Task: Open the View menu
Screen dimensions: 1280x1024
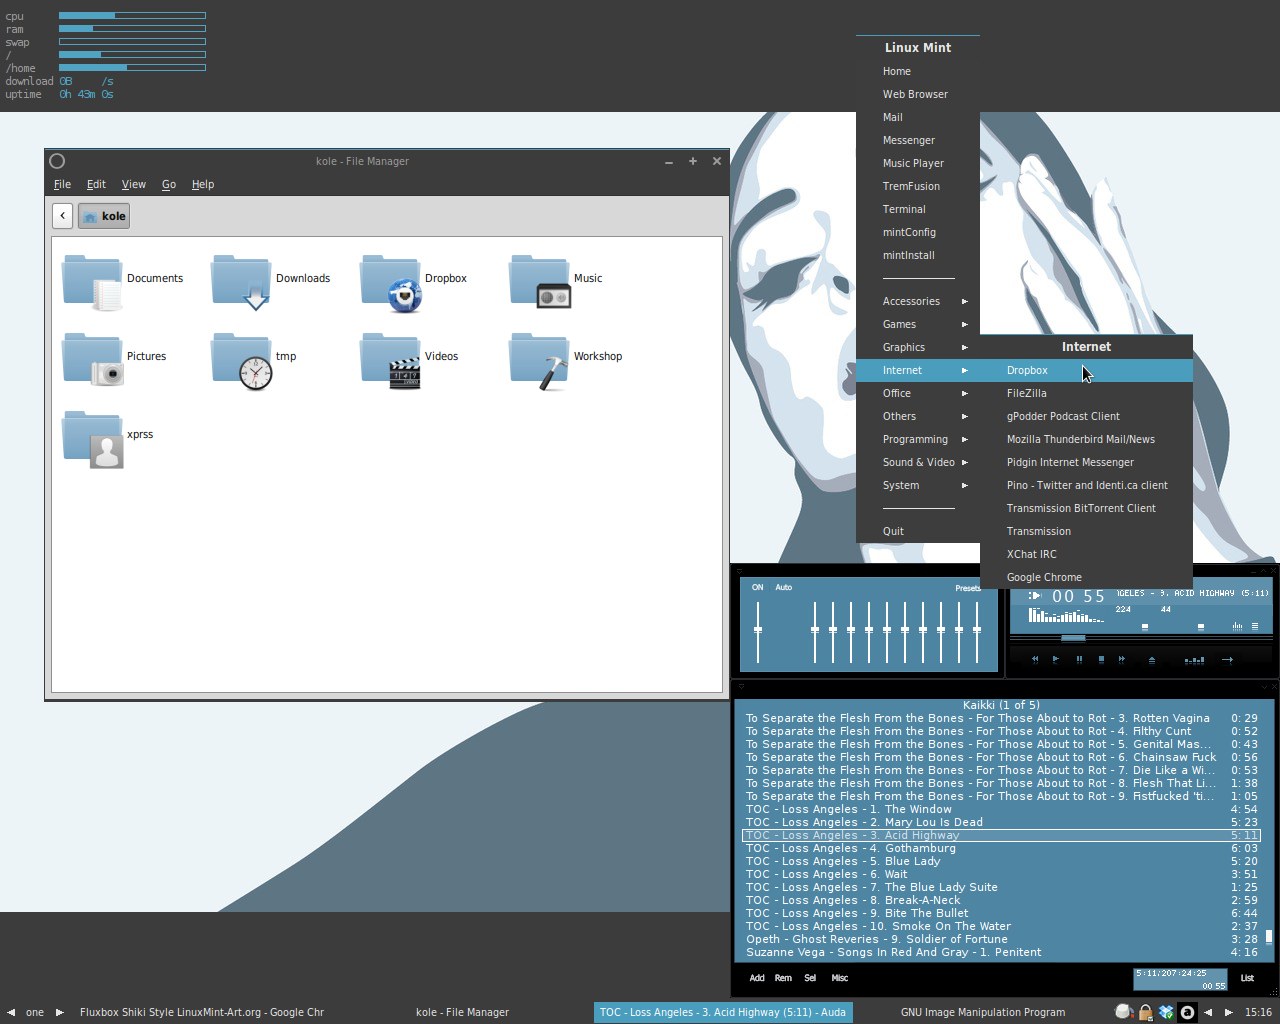Action: point(134,184)
